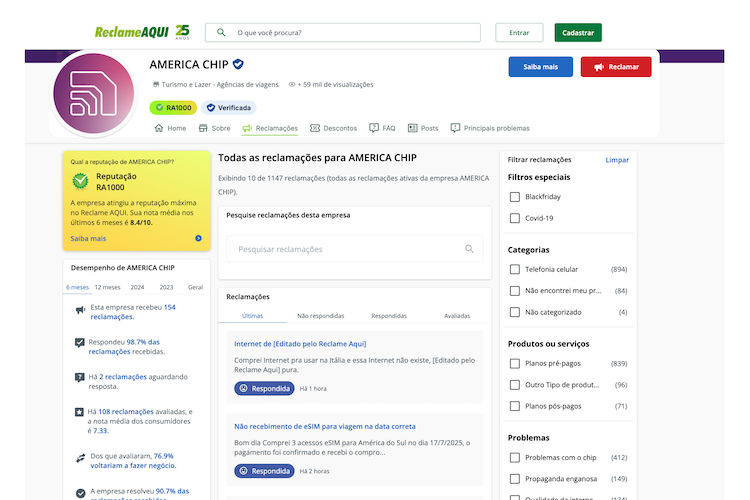The image size is (750, 500).
Task: Select the Problemas com o chip checkbox
Action: [515, 458]
